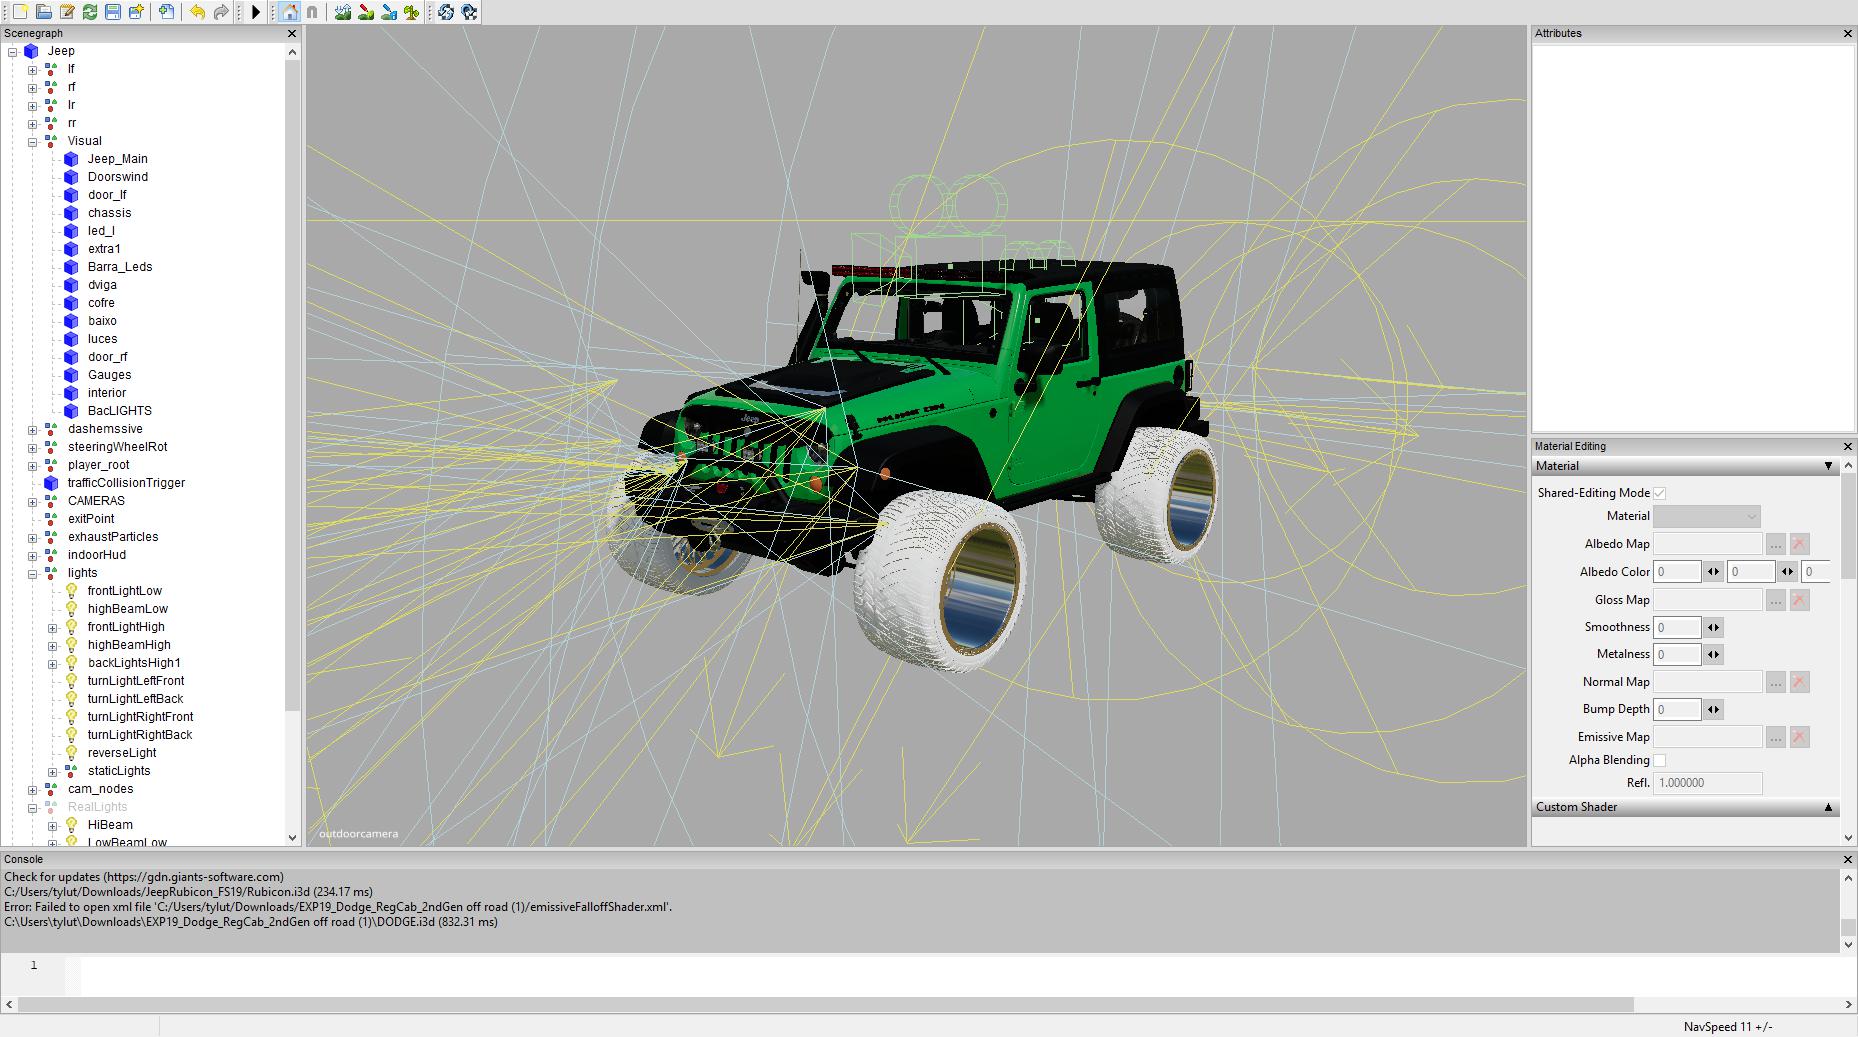The image size is (1858, 1037).
Task: Click the Save floppy disk icon
Action: coord(113,12)
